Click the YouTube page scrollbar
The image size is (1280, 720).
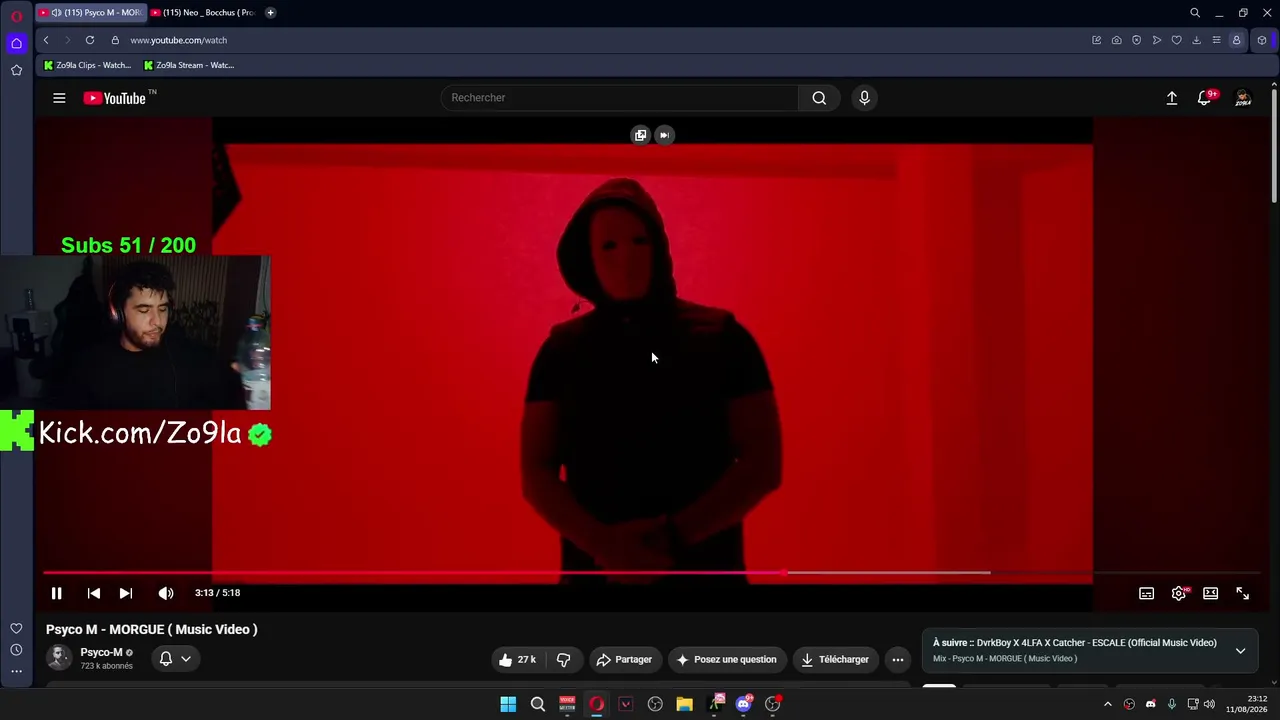tap(1274, 145)
